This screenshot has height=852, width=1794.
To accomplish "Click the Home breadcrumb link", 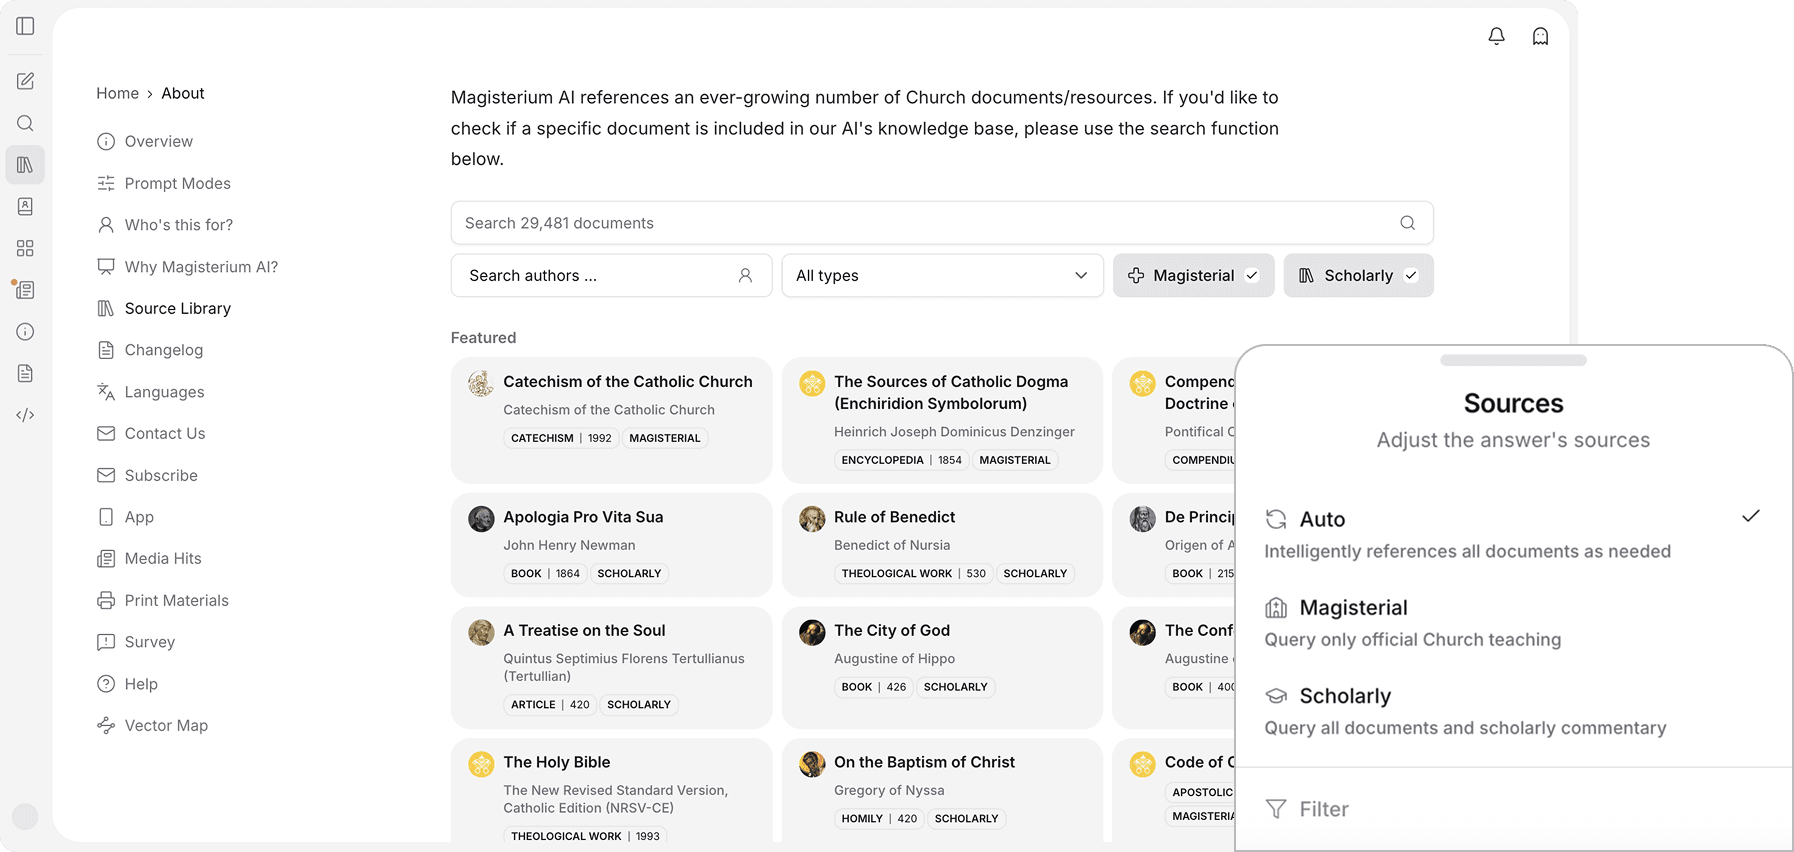I will 117,93.
